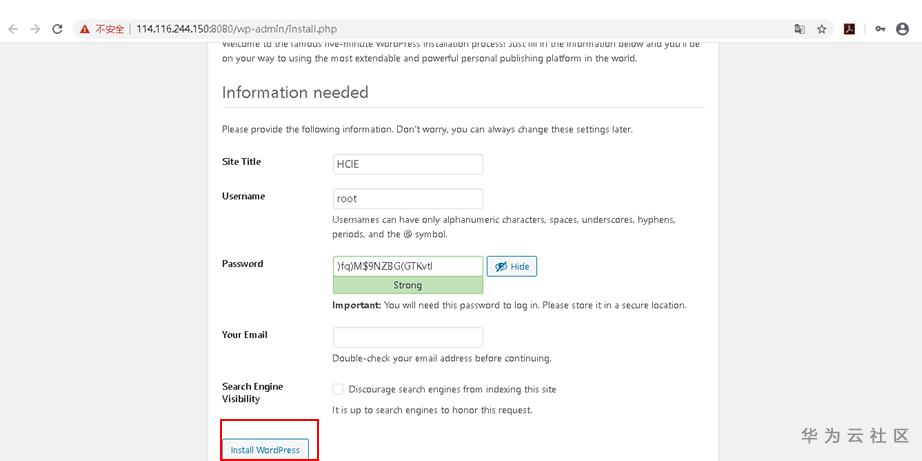Open the translate page icon
The image size is (922, 461).
click(799, 29)
